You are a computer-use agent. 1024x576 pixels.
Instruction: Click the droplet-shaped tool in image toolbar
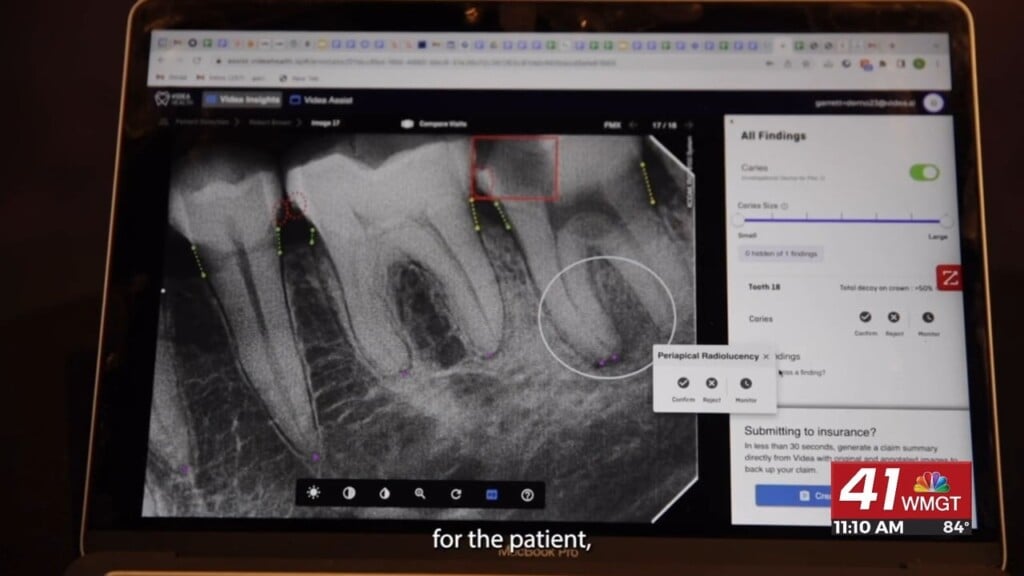pyautogui.click(x=385, y=494)
